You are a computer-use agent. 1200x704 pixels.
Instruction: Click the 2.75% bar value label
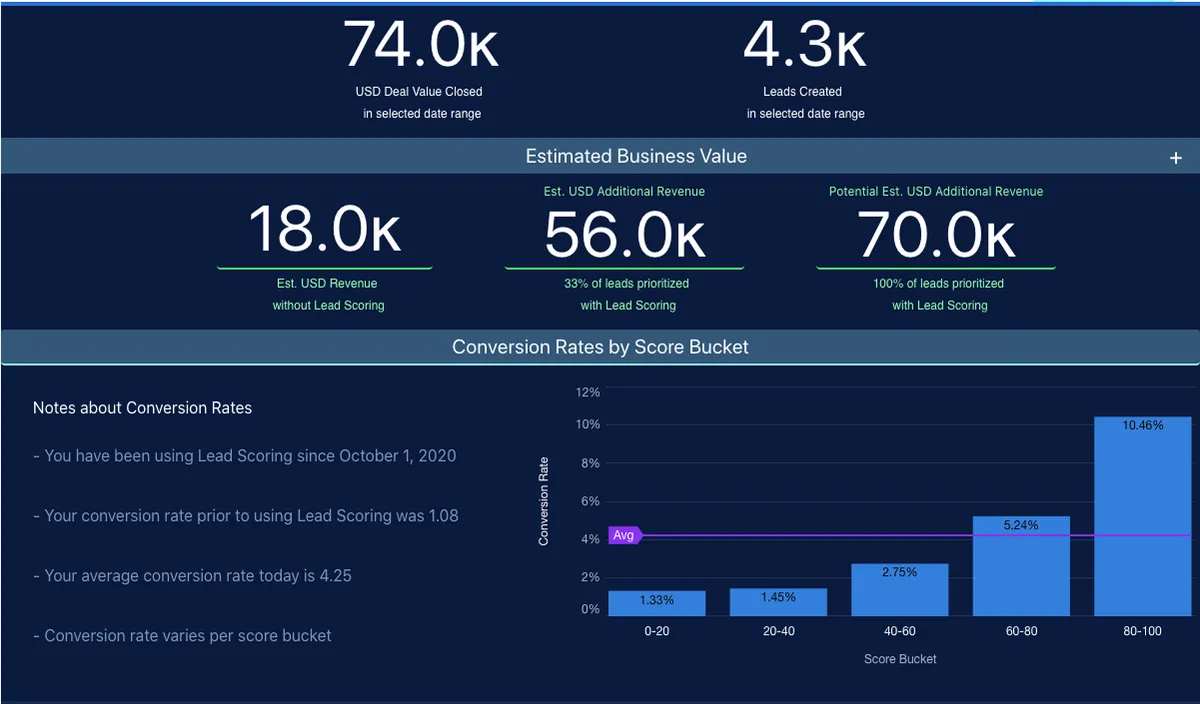coord(900,573)
